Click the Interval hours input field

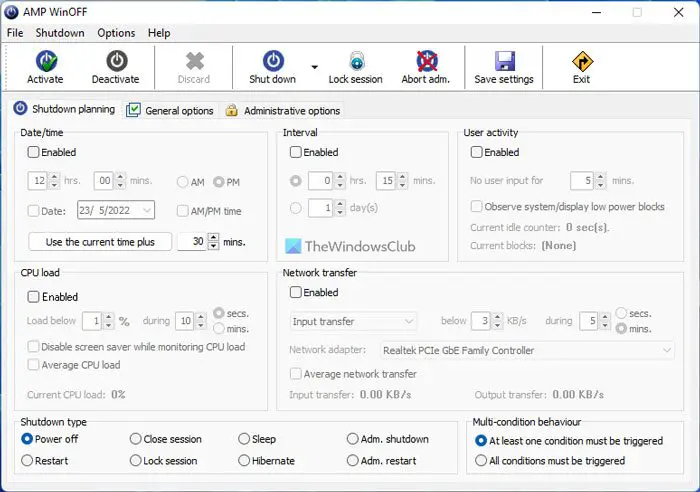click(321, 181)
